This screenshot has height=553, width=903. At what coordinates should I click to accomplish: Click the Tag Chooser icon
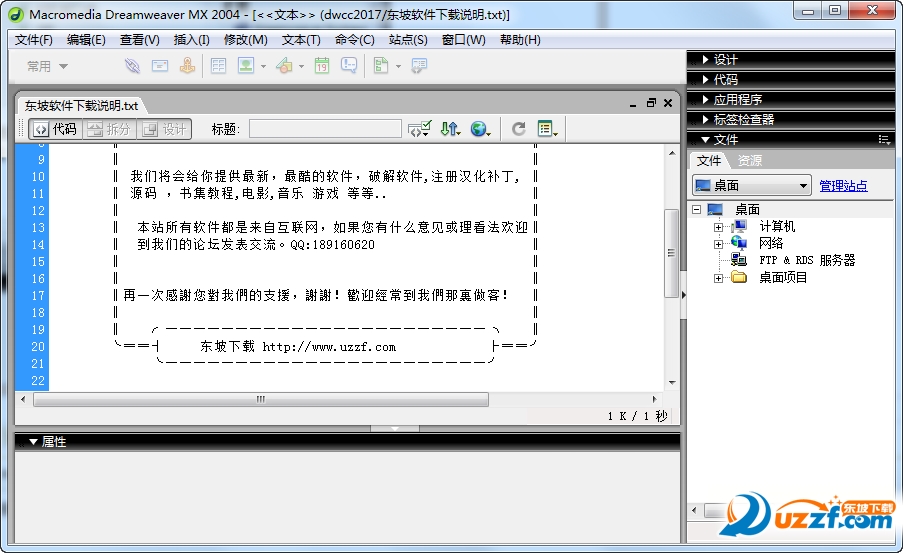[419, 66]
